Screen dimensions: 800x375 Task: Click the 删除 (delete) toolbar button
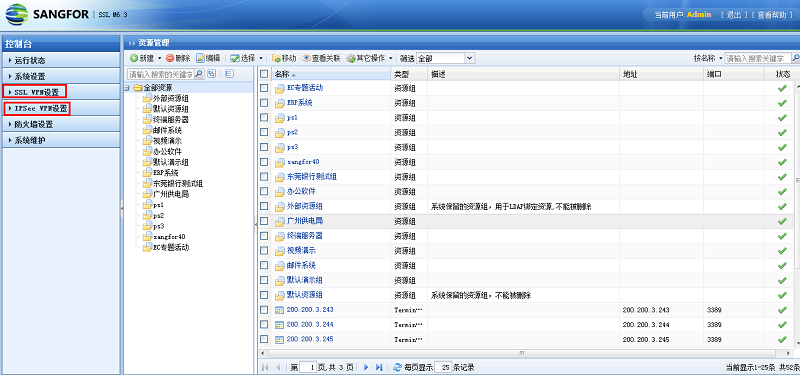[178, 58]
